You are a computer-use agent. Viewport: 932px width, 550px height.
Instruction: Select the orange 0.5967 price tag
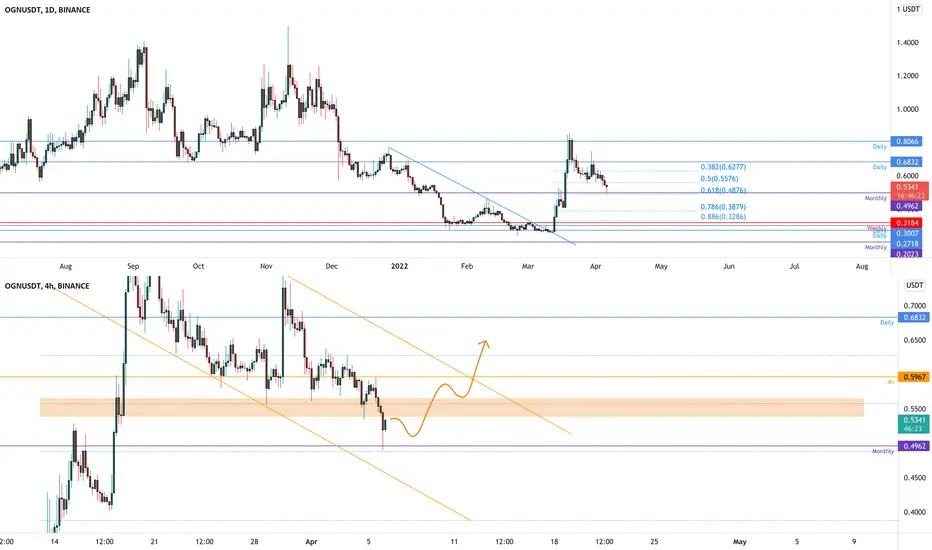(x=914, y=377)
